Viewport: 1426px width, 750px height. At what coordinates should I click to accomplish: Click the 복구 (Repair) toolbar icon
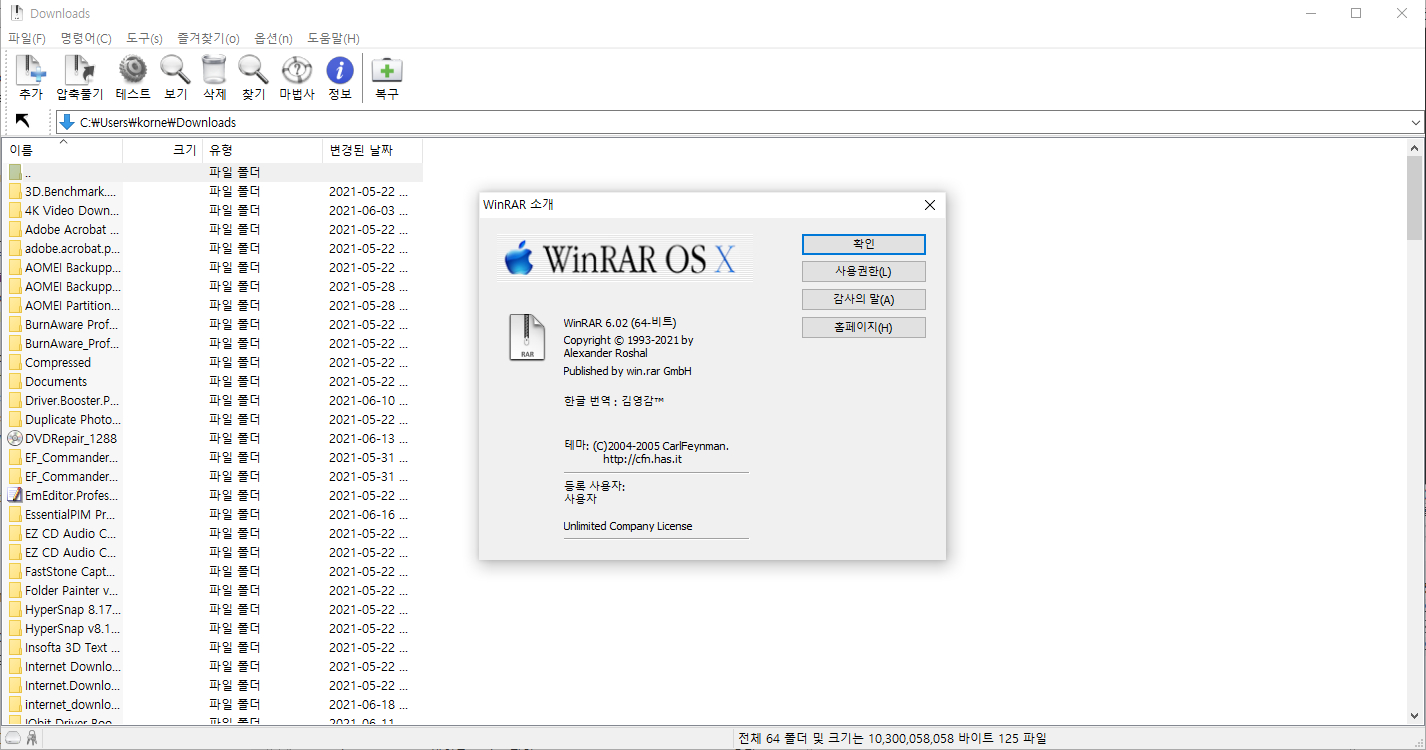click(x=387, y=70)
